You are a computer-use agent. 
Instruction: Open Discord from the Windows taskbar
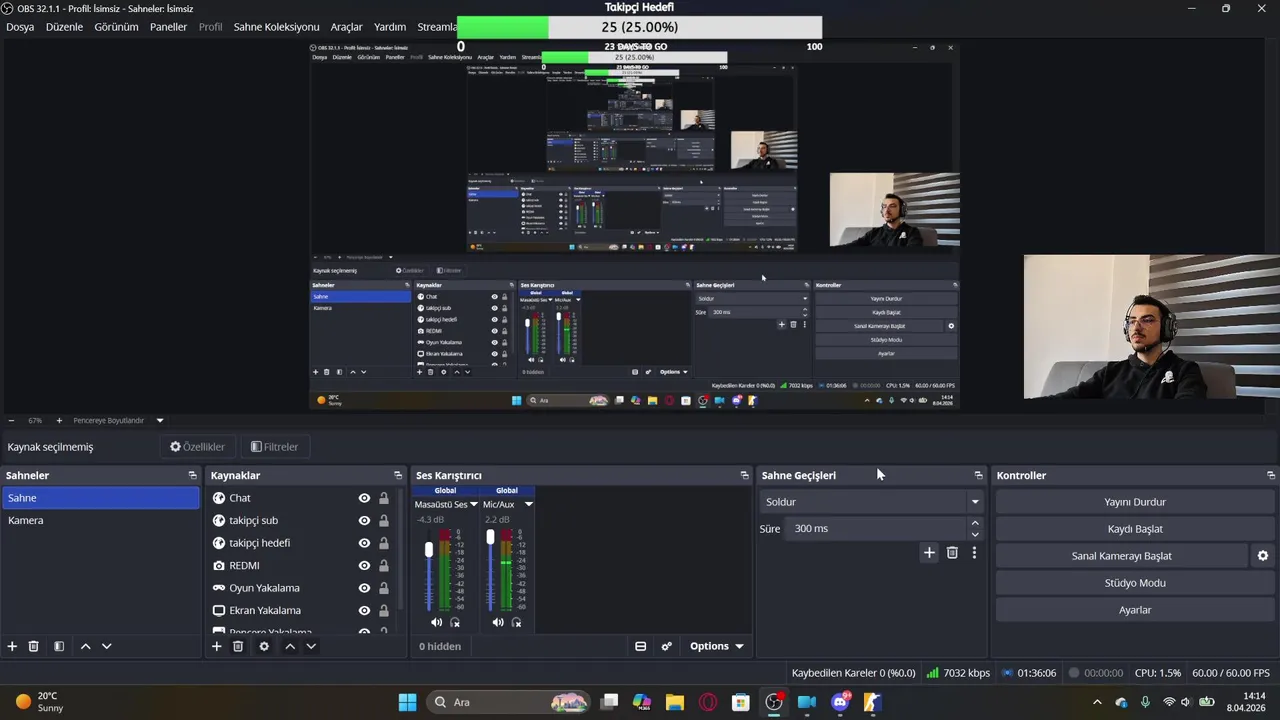point(840,701)
